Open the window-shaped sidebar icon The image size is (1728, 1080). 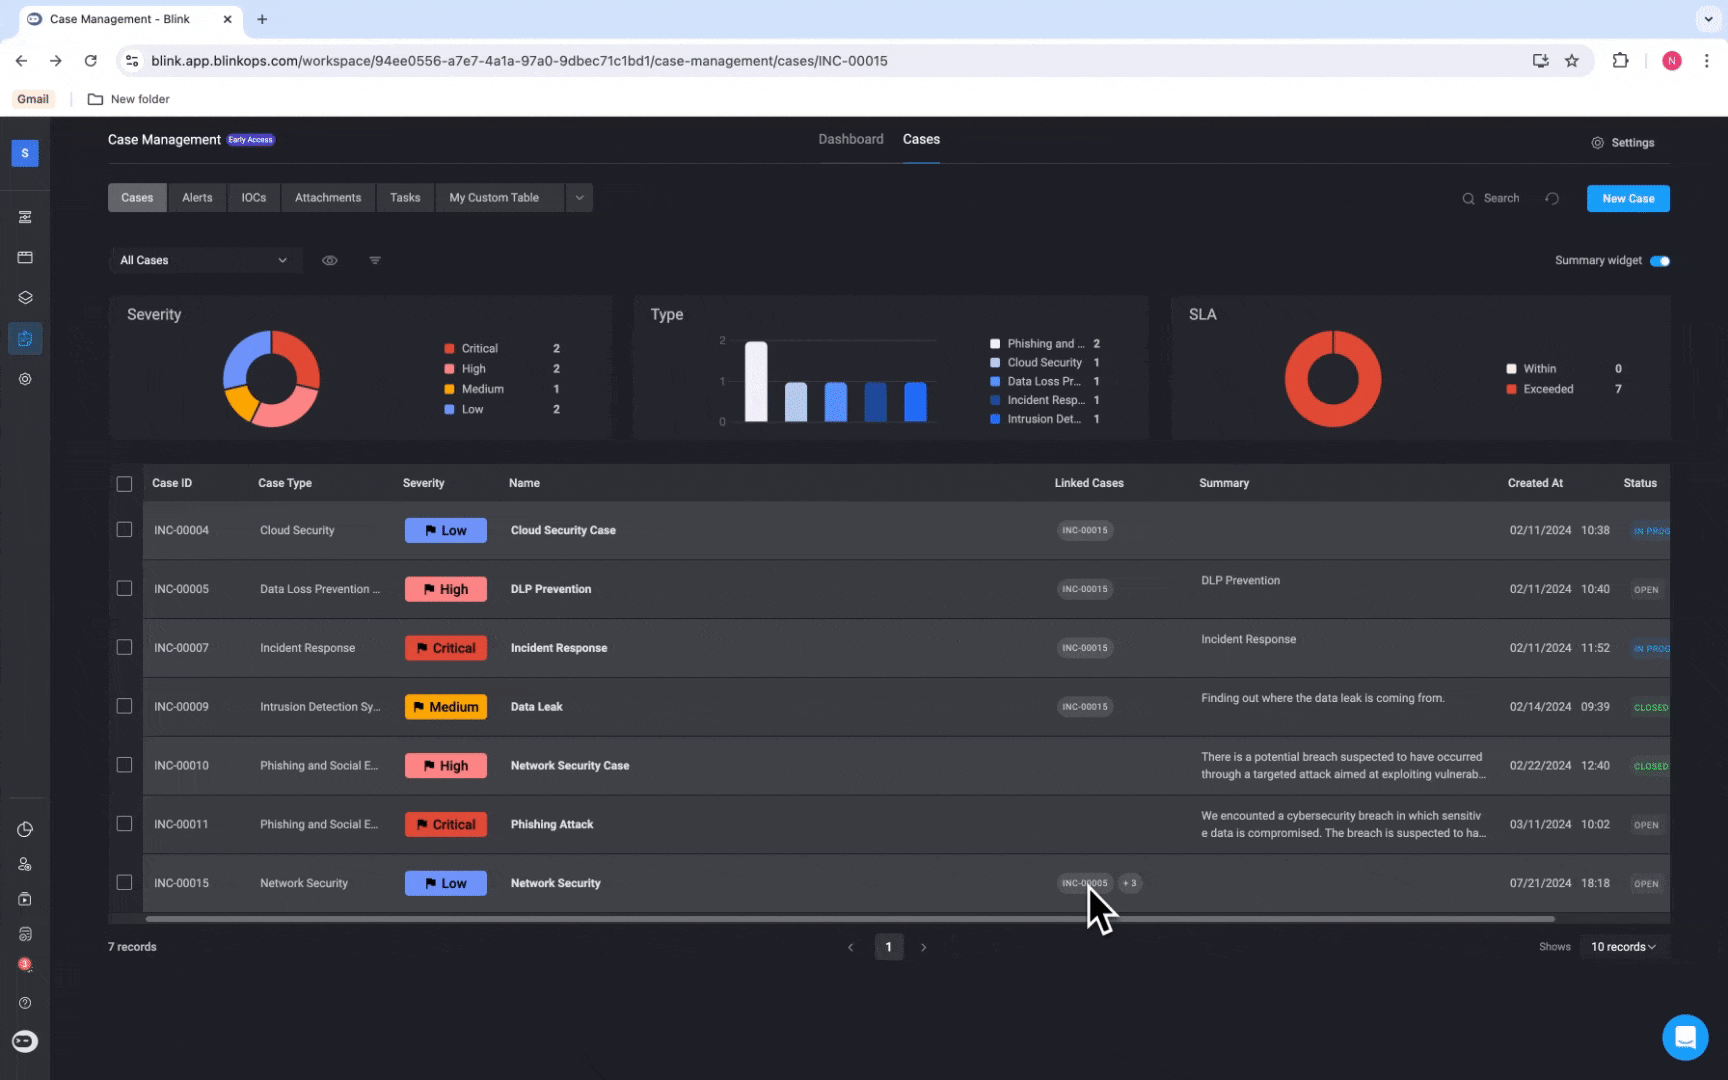point(25,257)
